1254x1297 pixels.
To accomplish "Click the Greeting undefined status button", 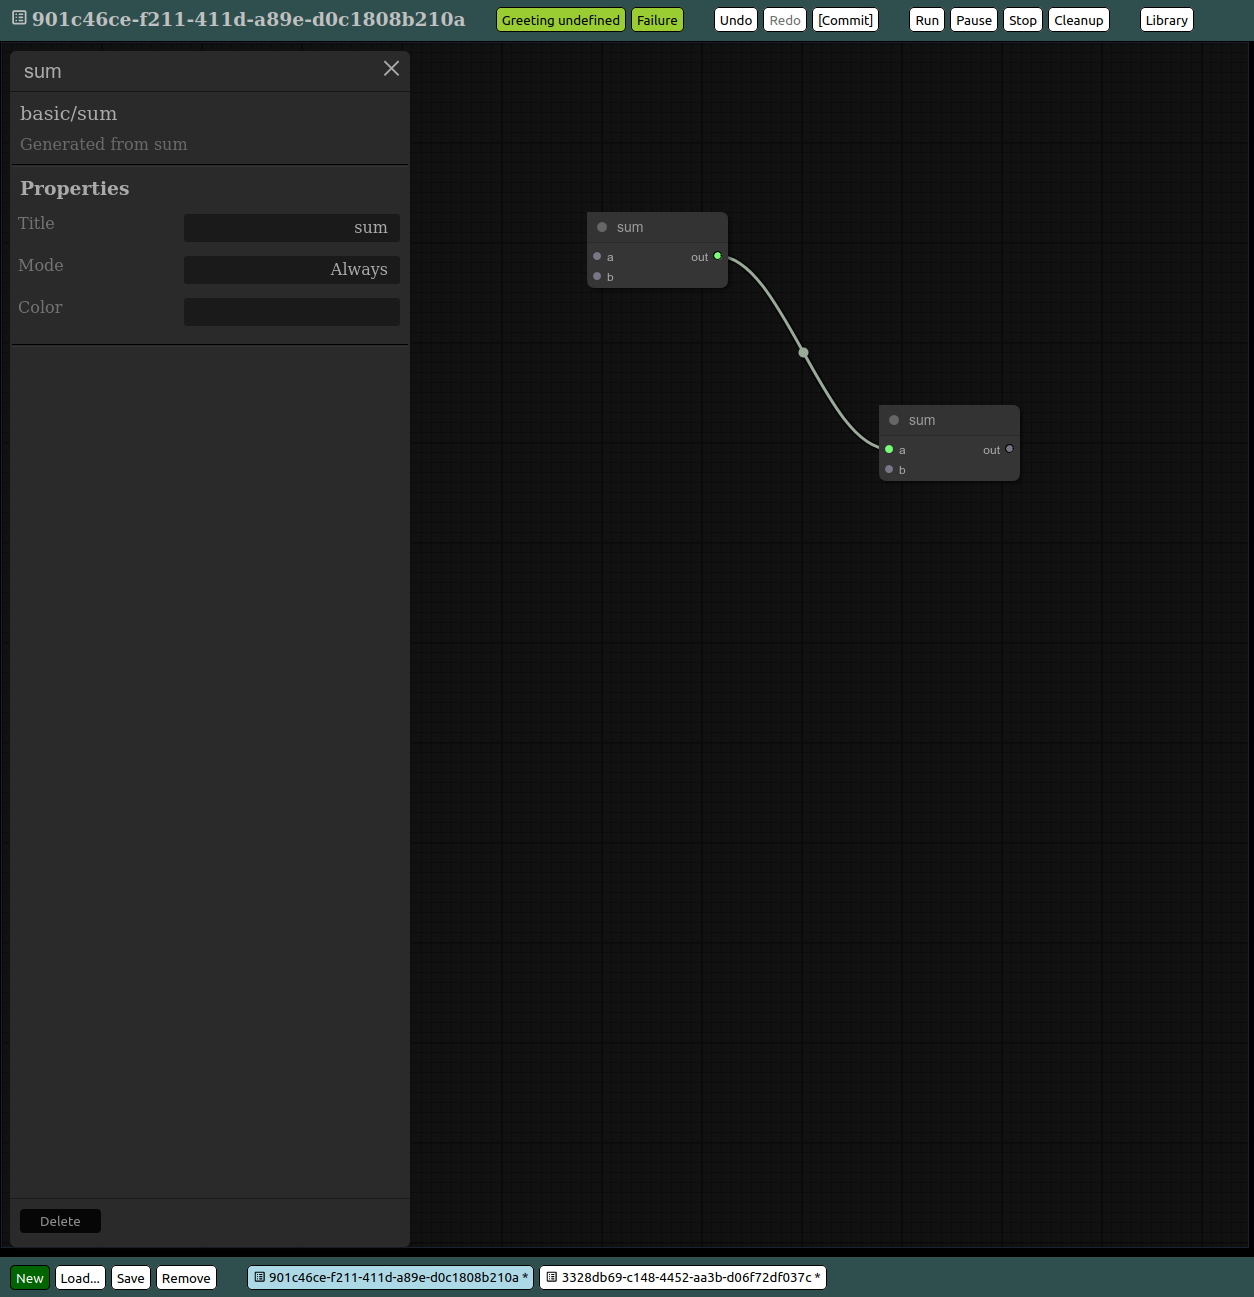I will (x=561, y=20).
